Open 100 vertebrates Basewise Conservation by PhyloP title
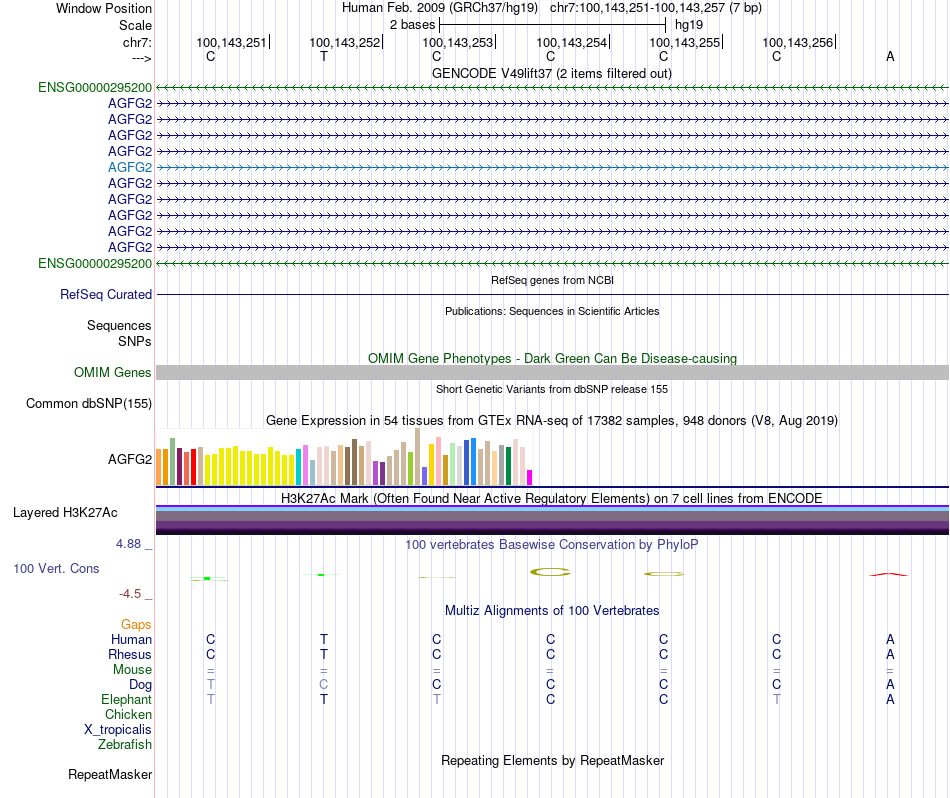Image resolution: width=950 pixels, height=798 pixels. click(x=552, y=544)
